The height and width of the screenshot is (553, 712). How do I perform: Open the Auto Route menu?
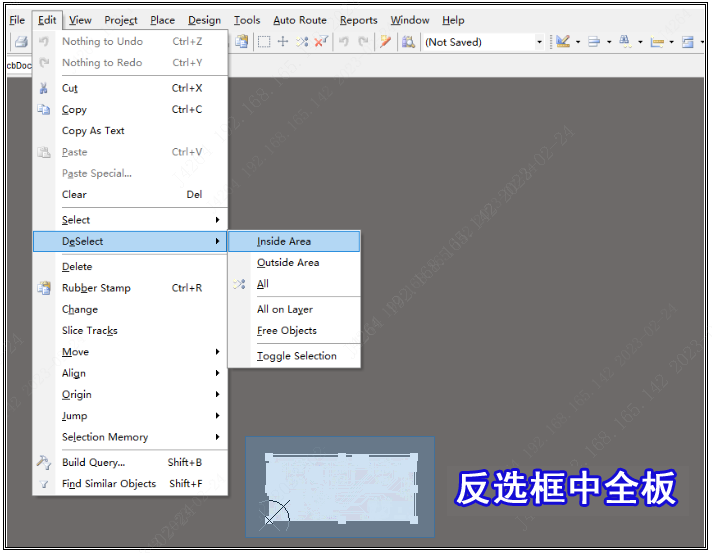tap(299, 20)
